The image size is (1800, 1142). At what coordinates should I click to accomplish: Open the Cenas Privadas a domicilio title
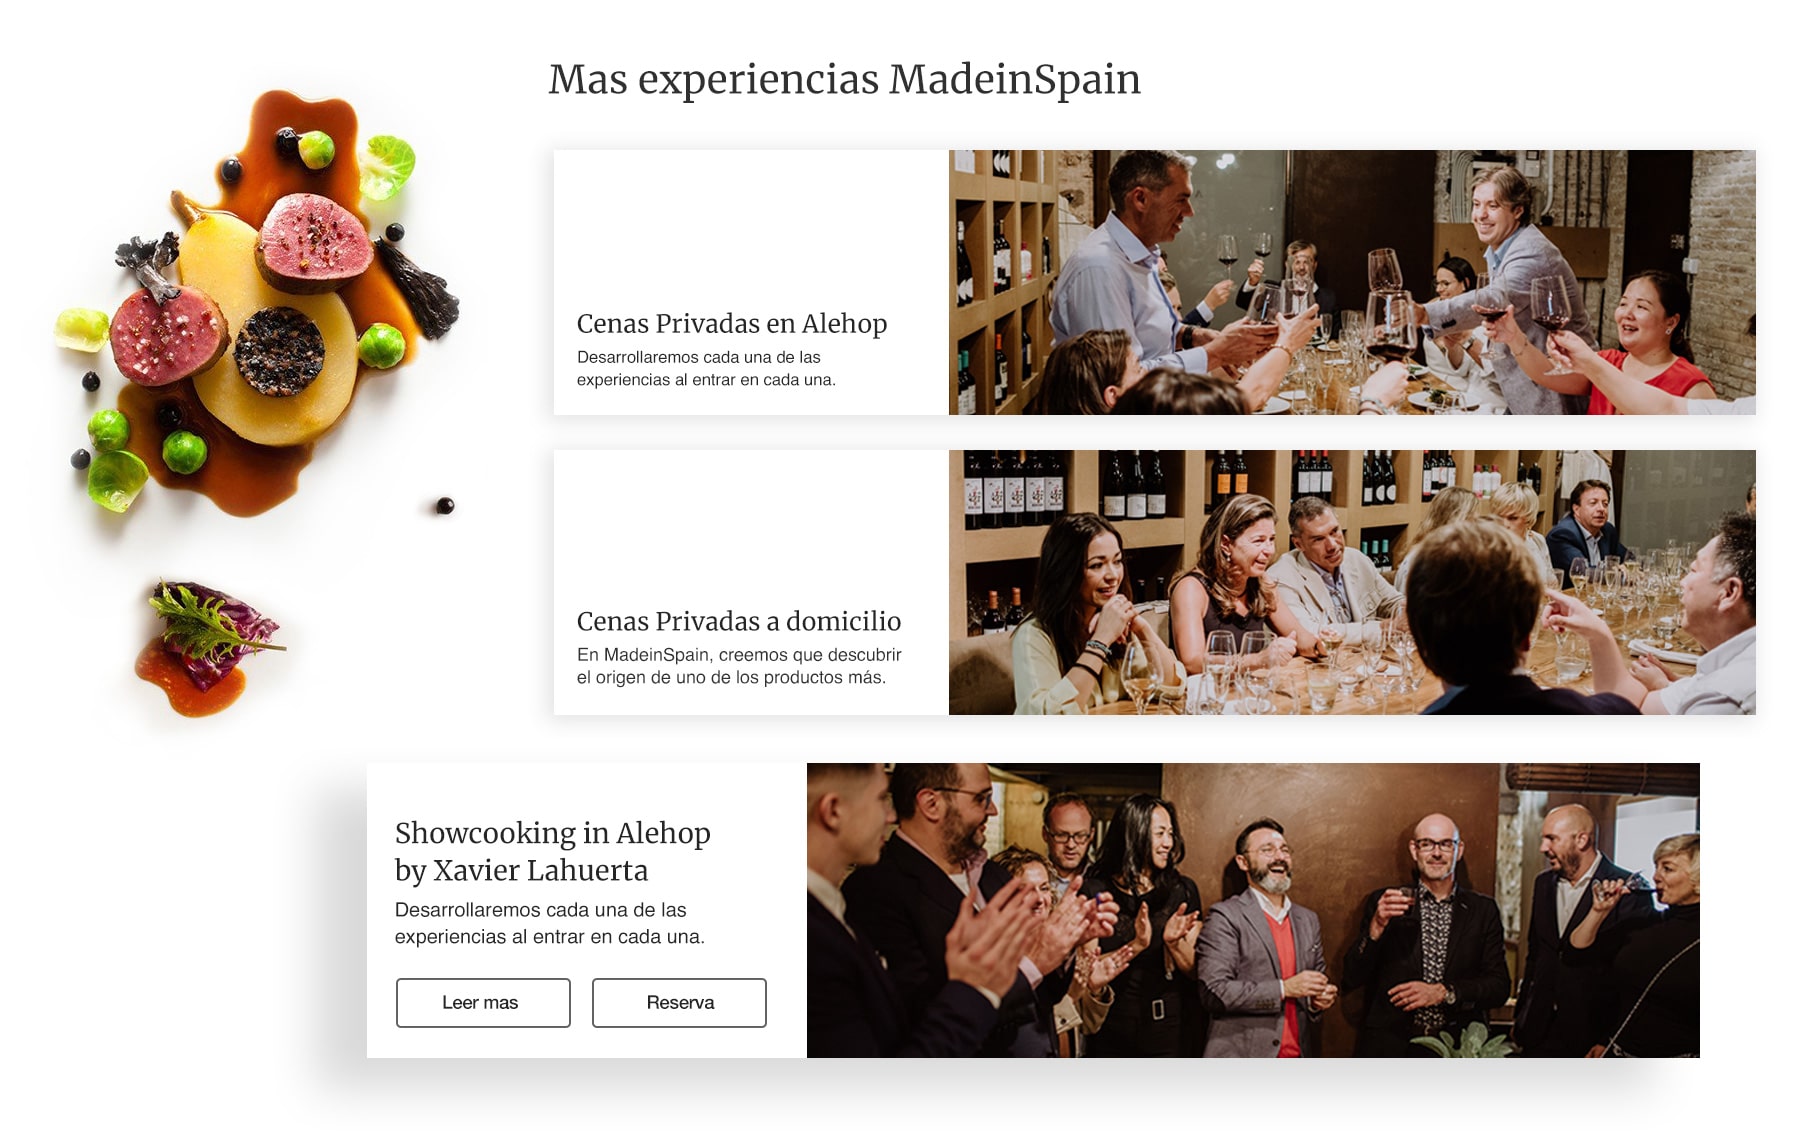coord(739,621)
